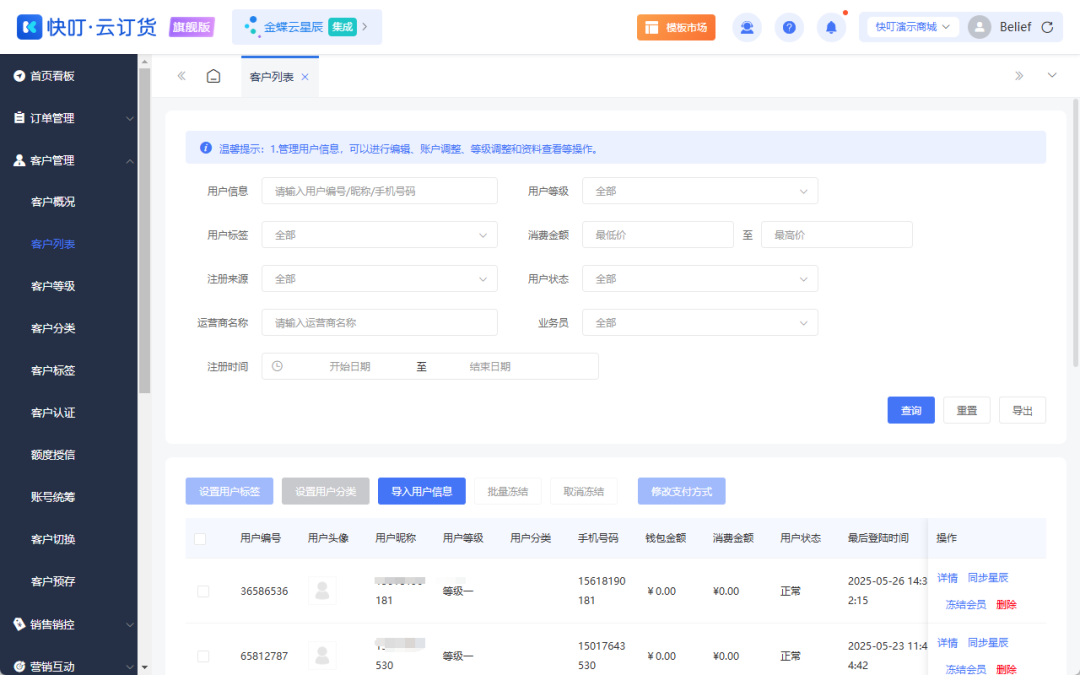This screenshot has height=675, width=1080.
Task: Click the 导入用户信息 button
Action: [421, 491]
